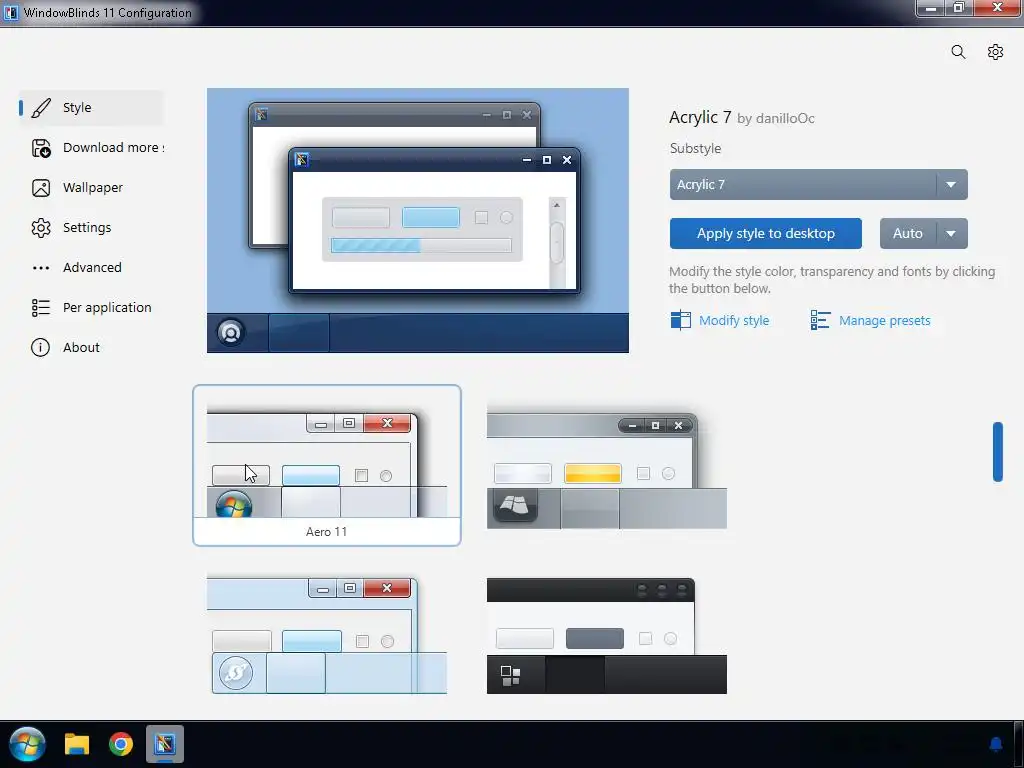This screenshot has height=768, width=1024.
Task: Open the Windows Start orb
Action: (x=27, y=744)
